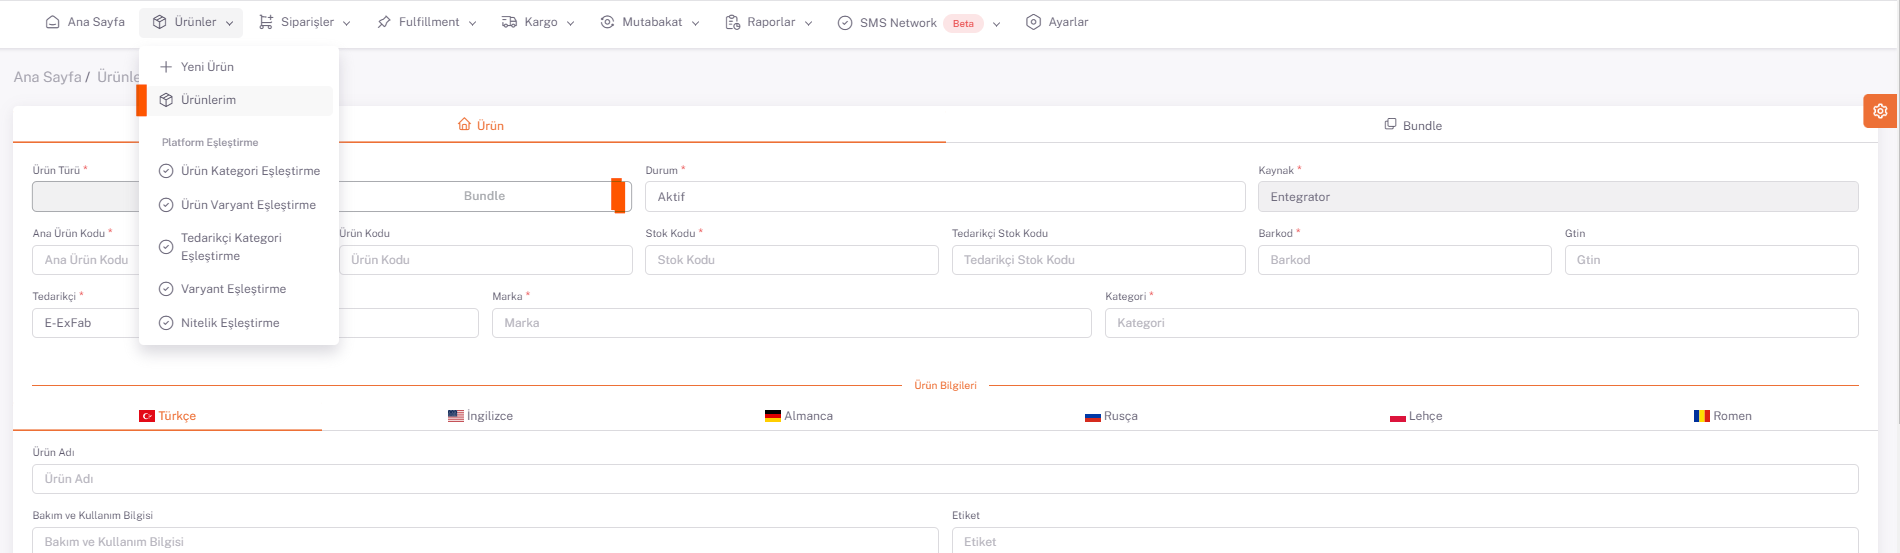Click the Kargo truck icon
Viewport: 1900px width, 553px height.
(x=509, y=22)
